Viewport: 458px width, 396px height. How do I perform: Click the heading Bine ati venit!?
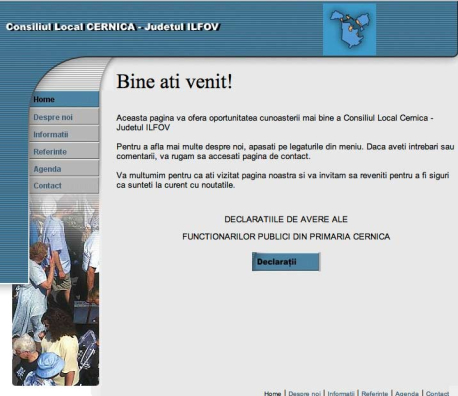pos(174,81)
